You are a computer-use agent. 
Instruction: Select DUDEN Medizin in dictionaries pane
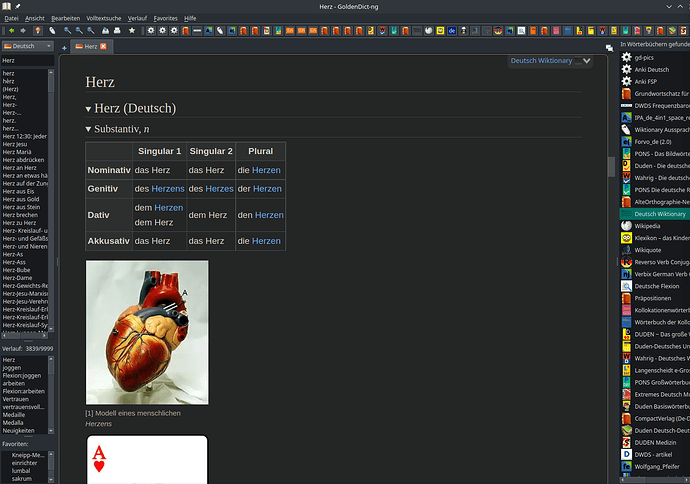point(655,442)
